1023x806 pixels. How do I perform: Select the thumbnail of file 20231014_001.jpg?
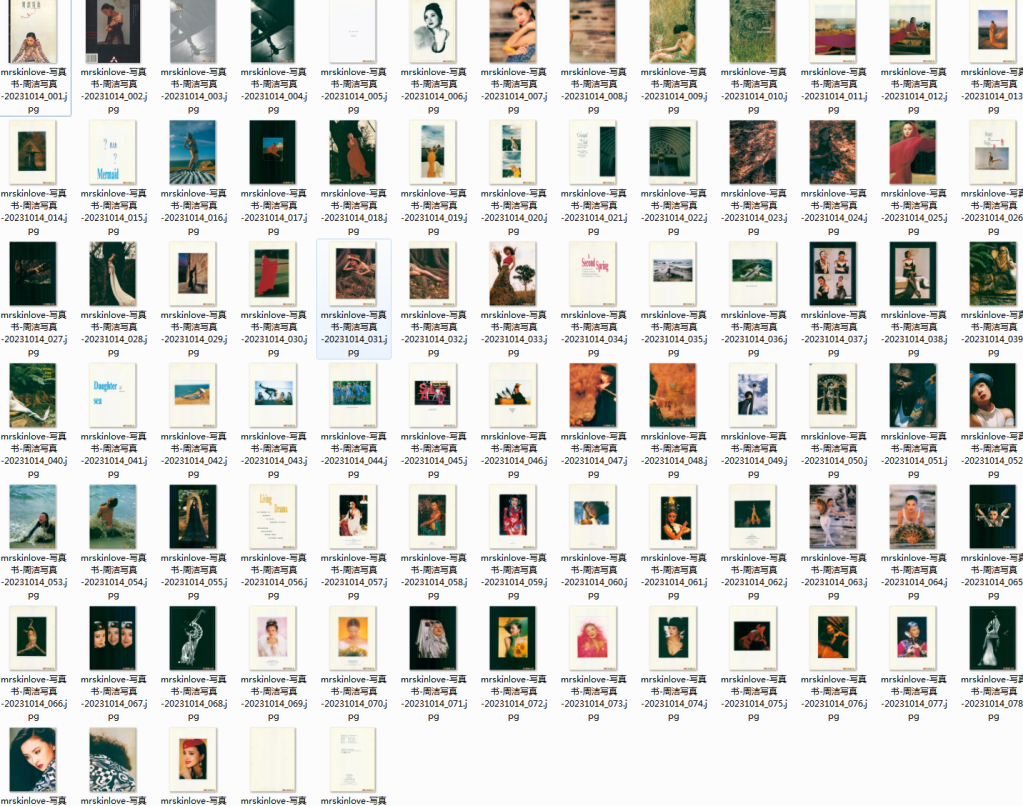coord(33,32)
